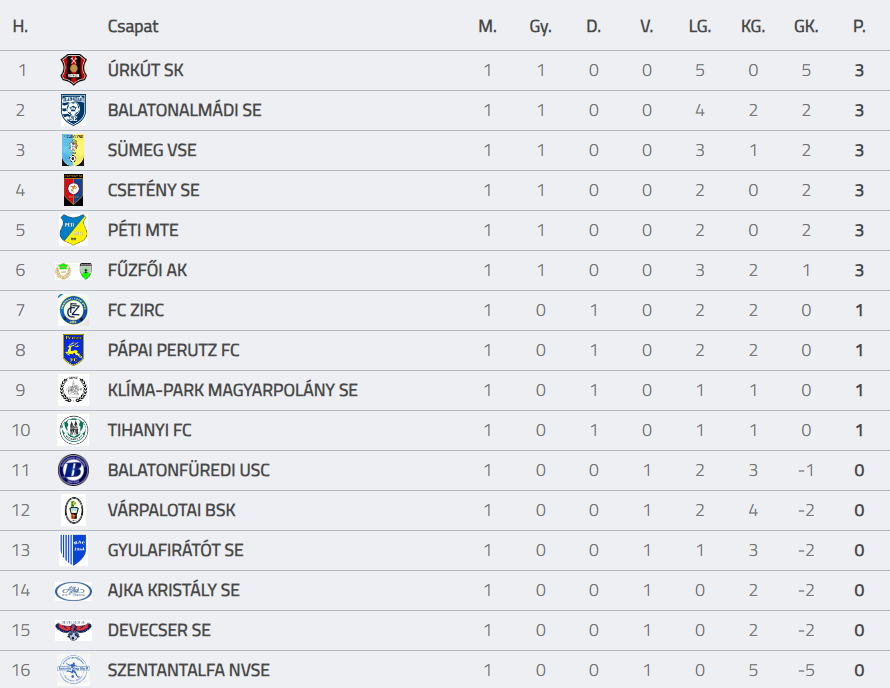Click the Pápai Perutz FC crest
This screenshot has width=890, height=688.
coord(73,350)
